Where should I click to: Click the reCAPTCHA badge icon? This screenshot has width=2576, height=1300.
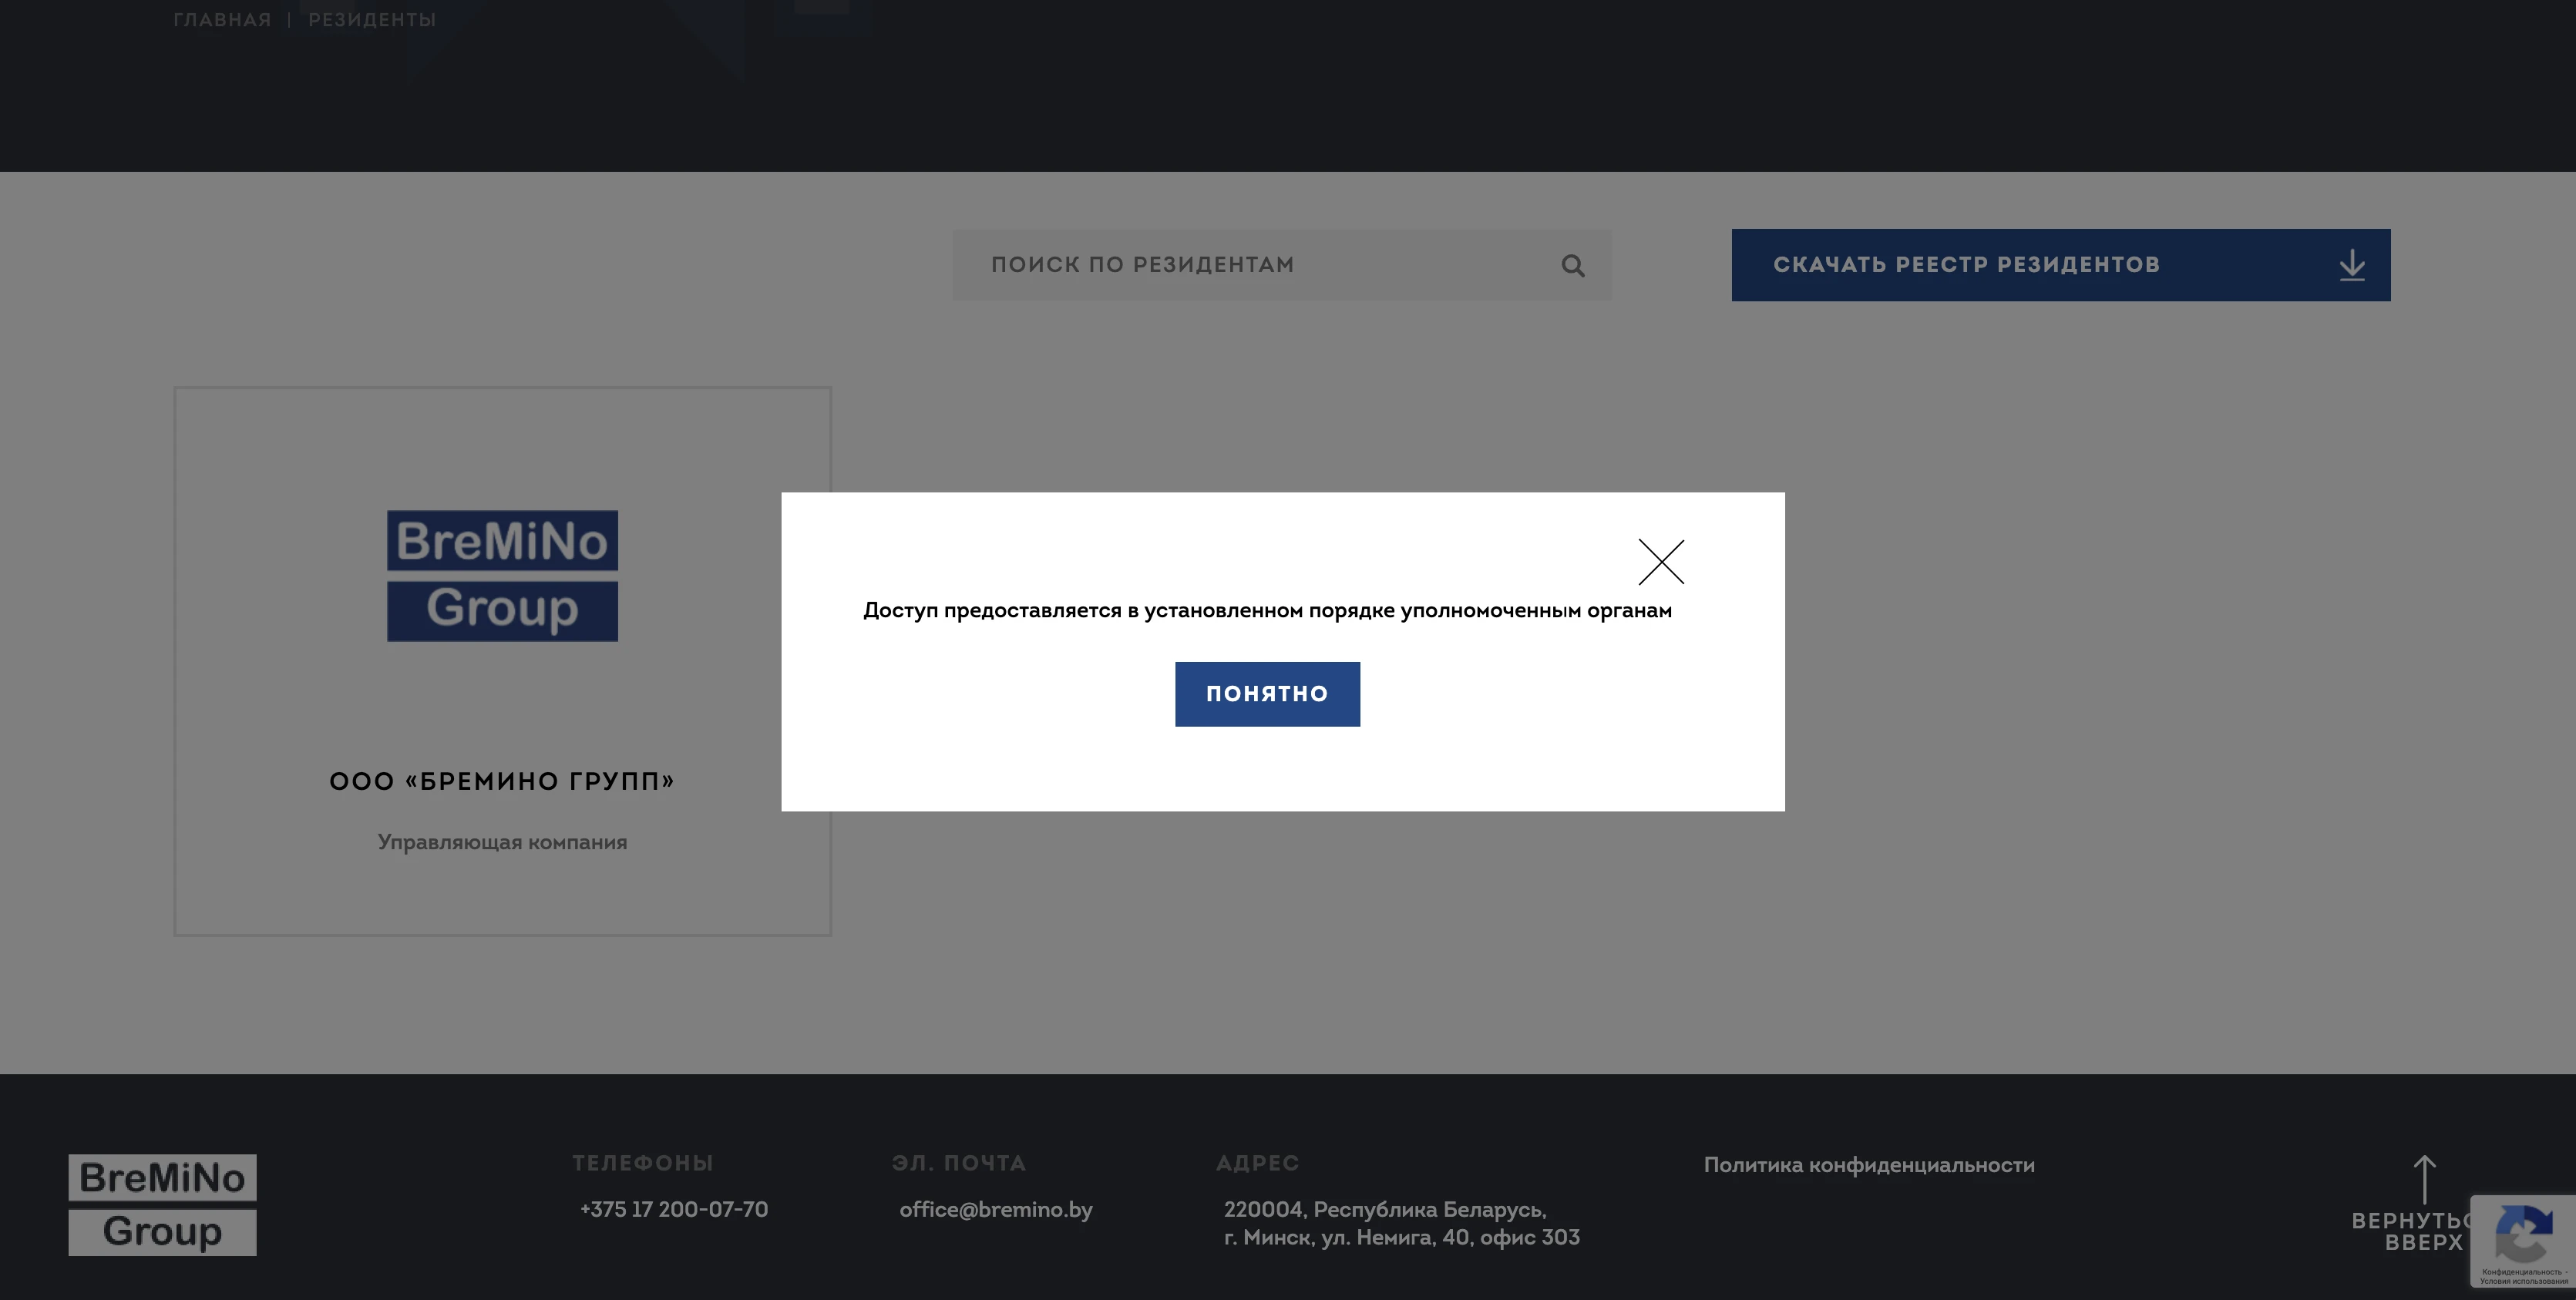coord(2524,1232)
